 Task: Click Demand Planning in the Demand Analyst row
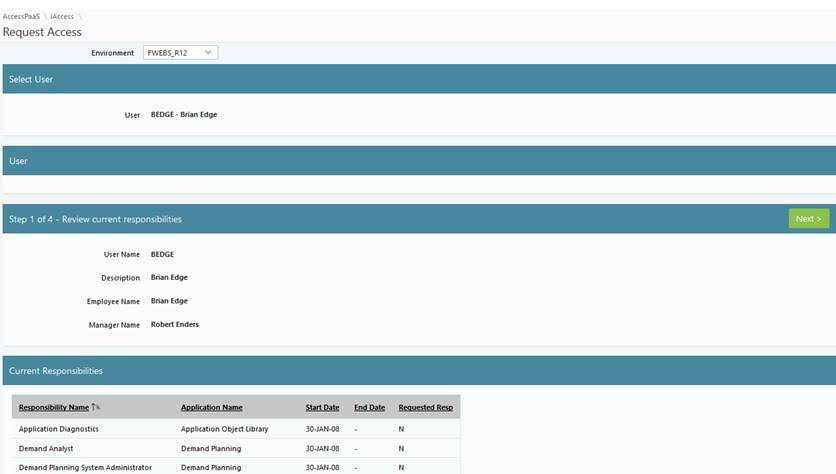point(211,448)
